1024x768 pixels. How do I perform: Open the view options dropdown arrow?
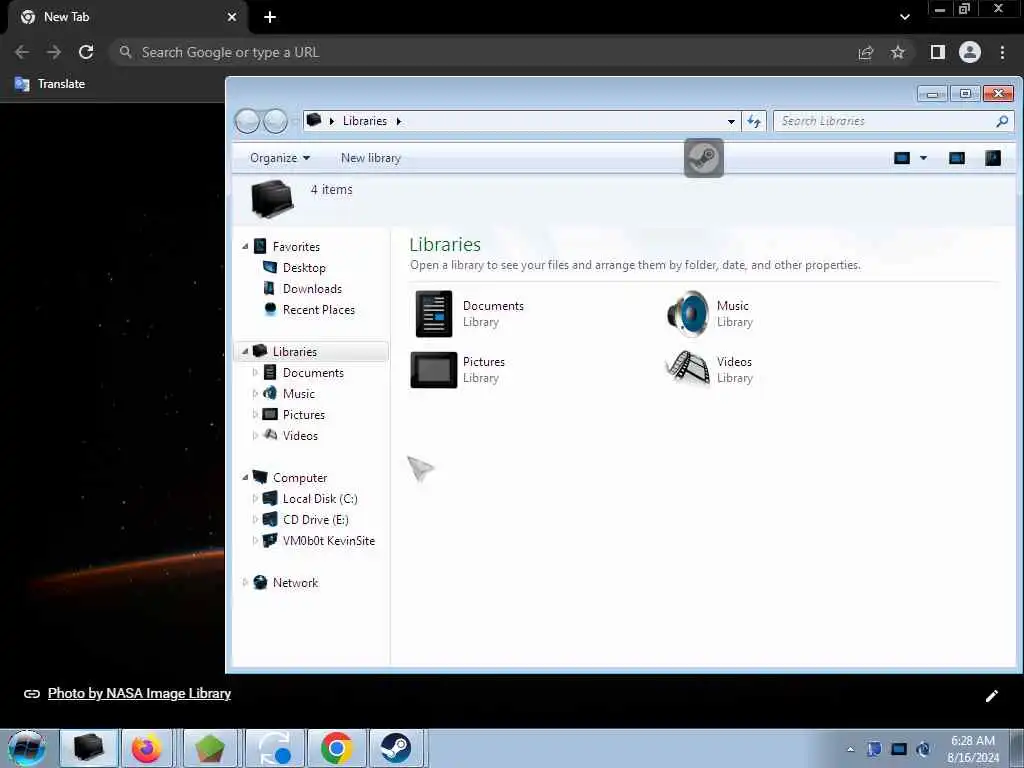923,158
